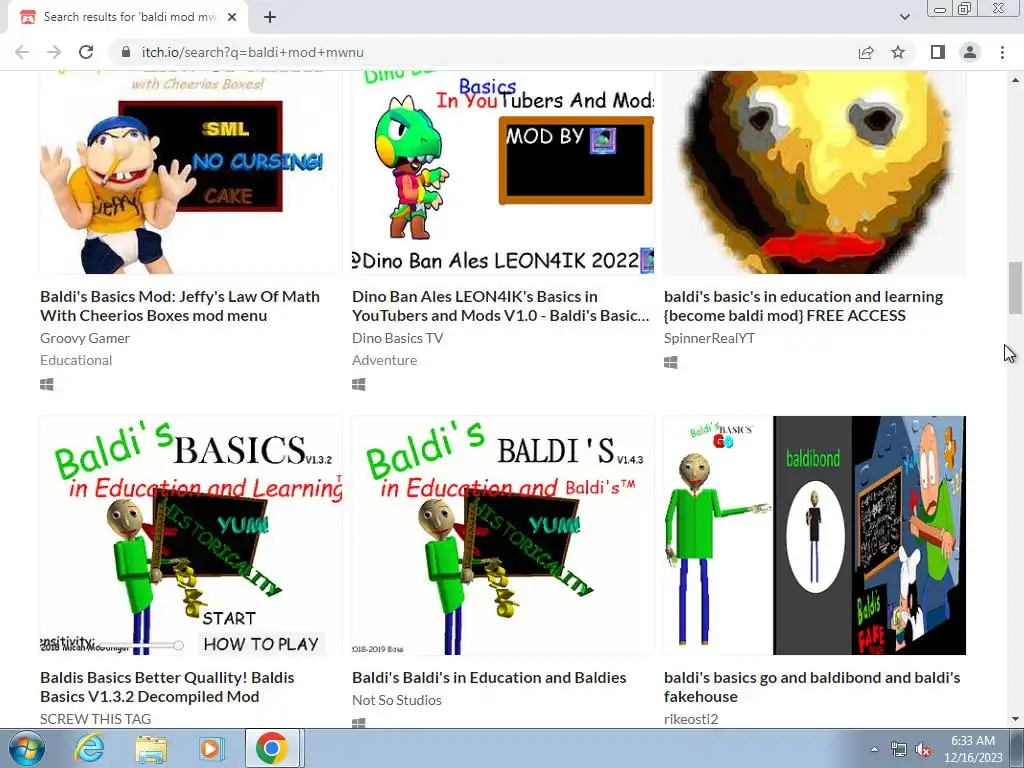The height and width of the screenshot is (768, 1024).
Task: Open 'Baldi's Baldi's in Education and Baldies' link
Action: tap(489, 678)
